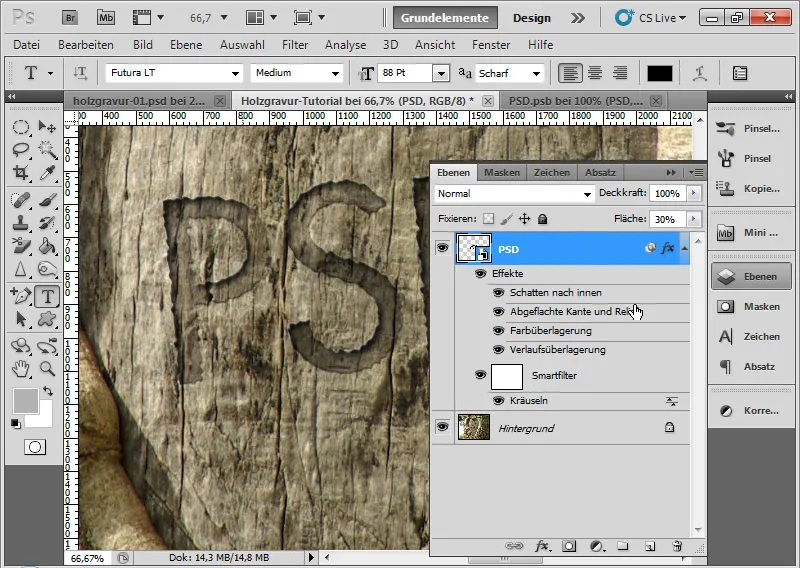Hide the PSD layer

click(x=442, y=249)
